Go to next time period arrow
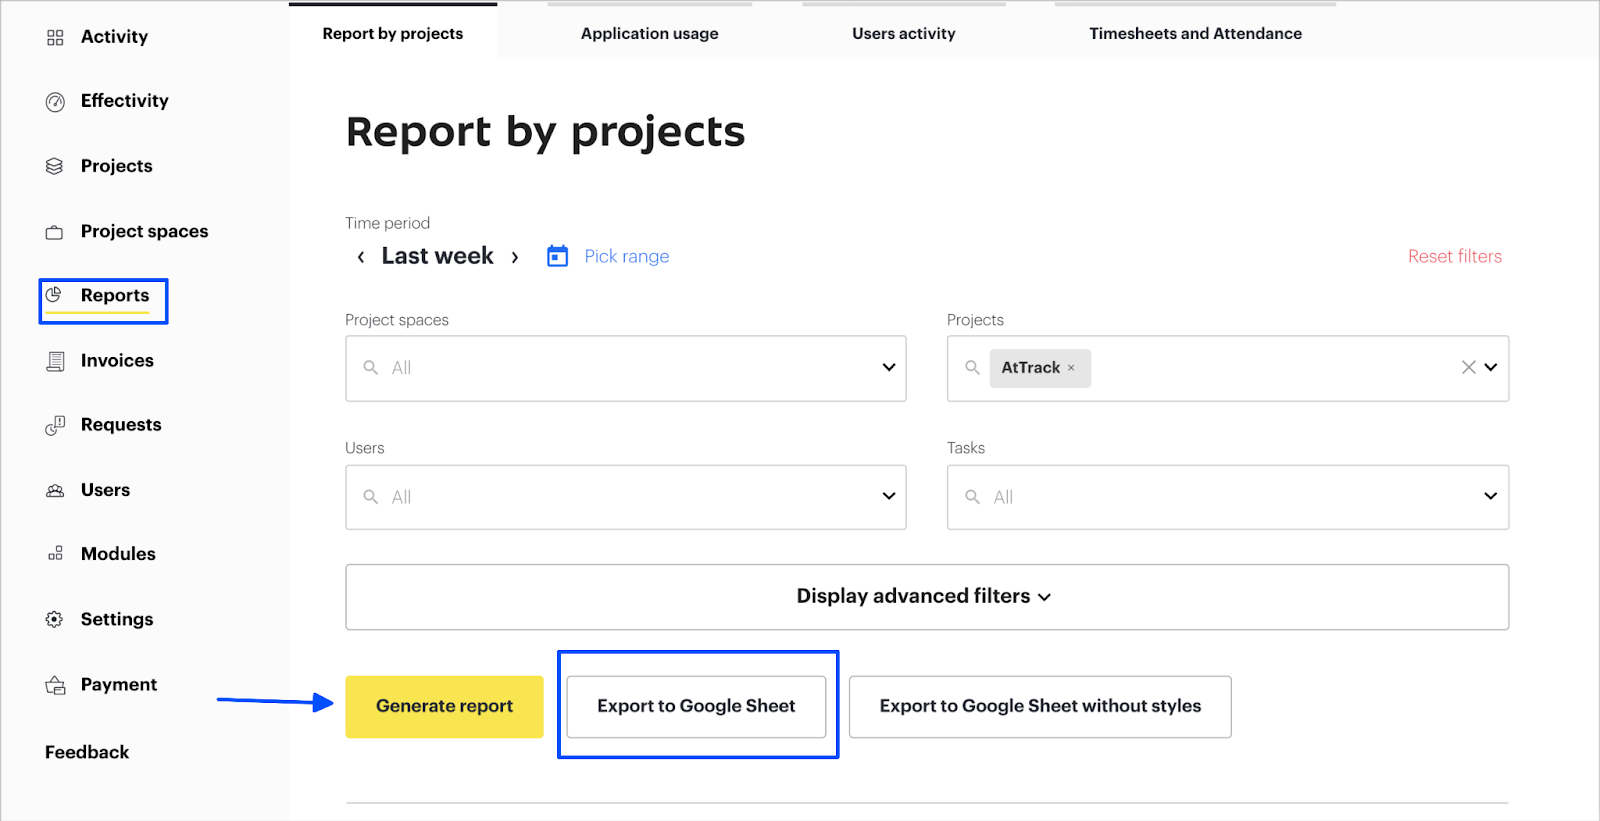 (515, 257)
